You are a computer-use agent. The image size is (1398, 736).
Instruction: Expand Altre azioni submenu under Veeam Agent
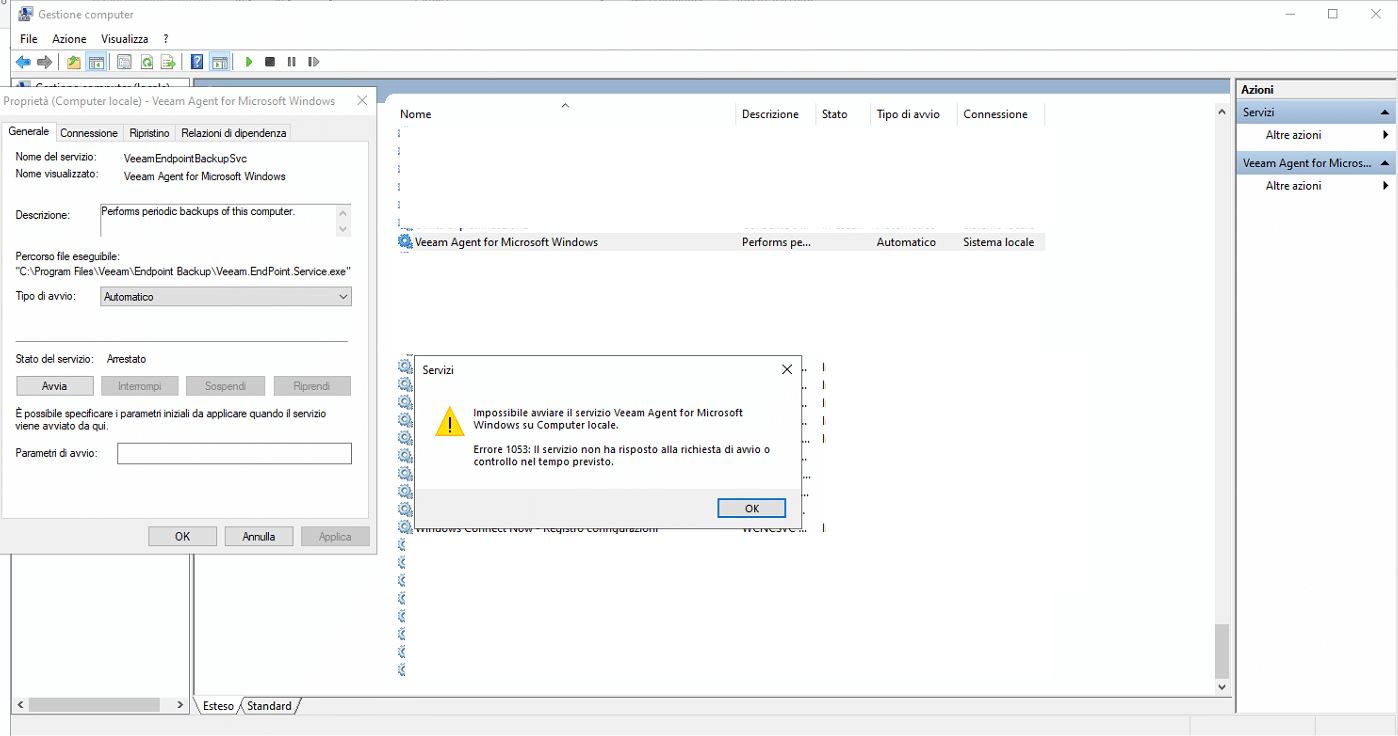(x=1385, y=186)
